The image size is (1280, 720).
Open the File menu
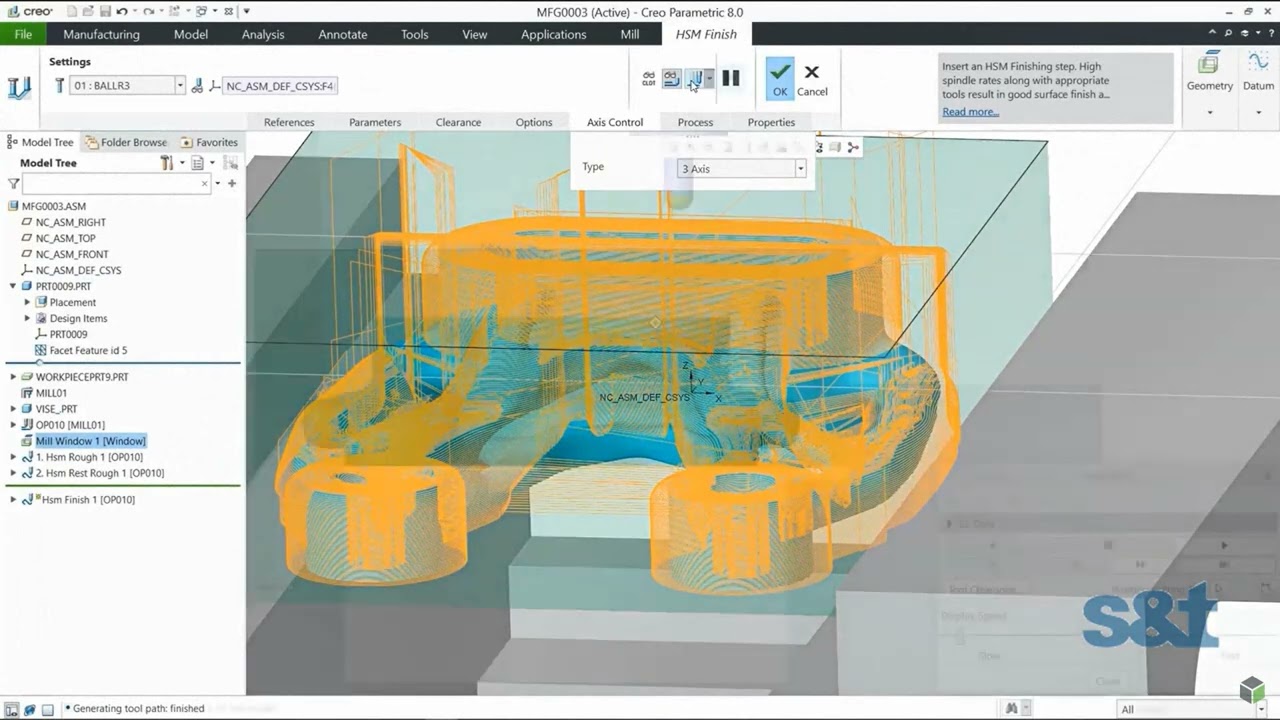[23, 34]
